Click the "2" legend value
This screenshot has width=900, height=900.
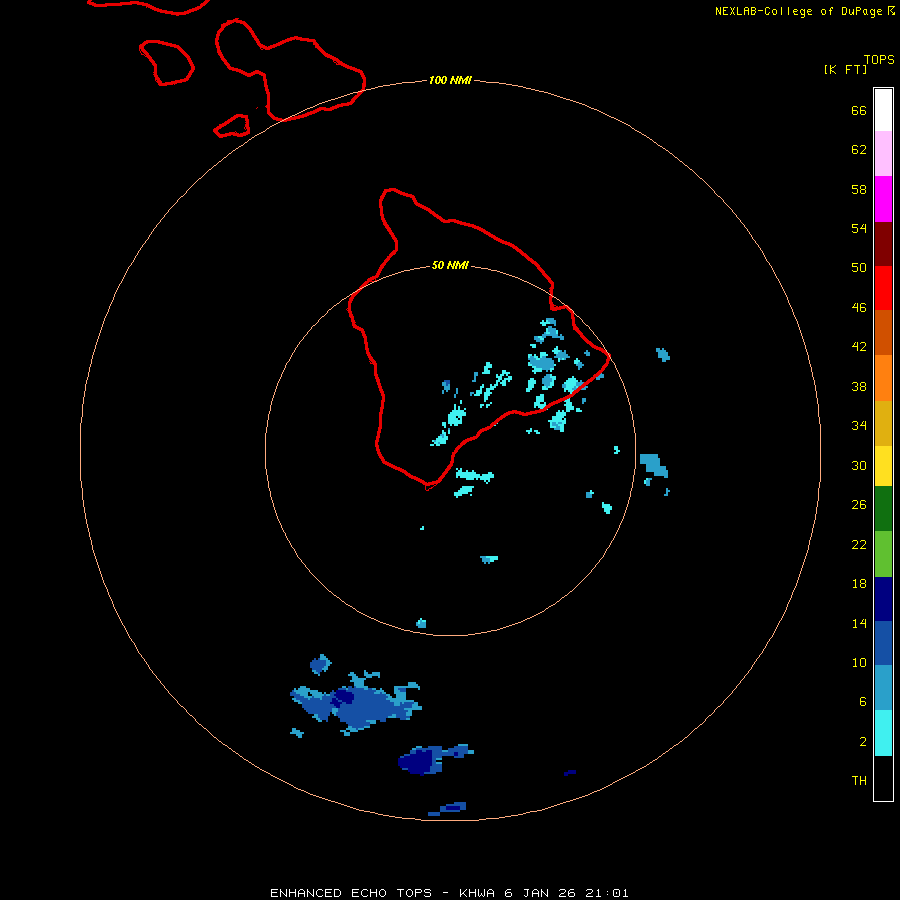click(863, 742)
